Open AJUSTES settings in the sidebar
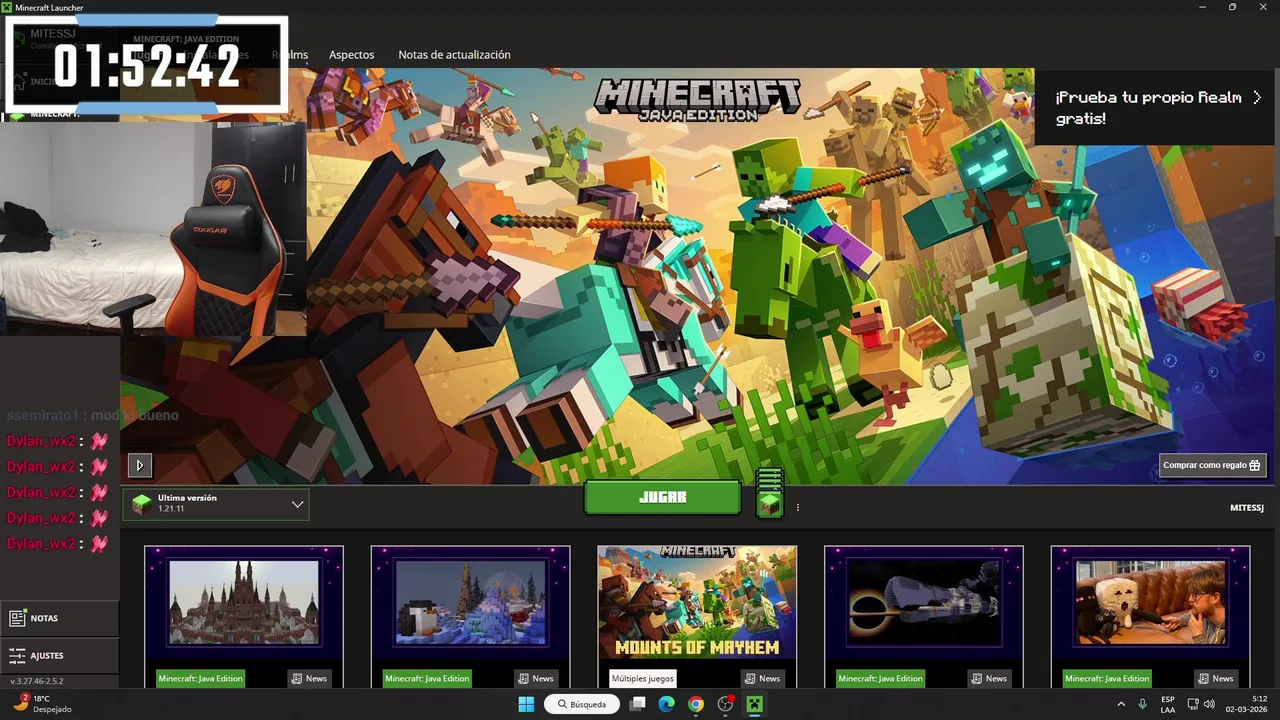Screen dimensions: 1280x720 (60, 656)
